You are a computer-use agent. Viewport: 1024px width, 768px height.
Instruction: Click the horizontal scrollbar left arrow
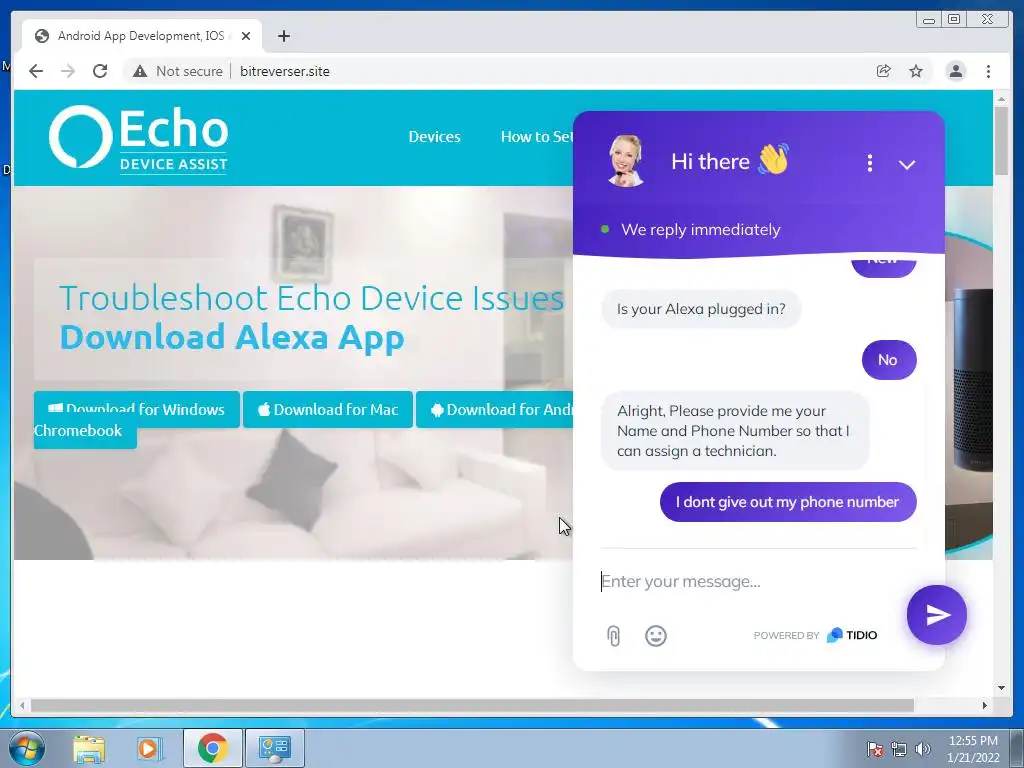pos(22,705)
